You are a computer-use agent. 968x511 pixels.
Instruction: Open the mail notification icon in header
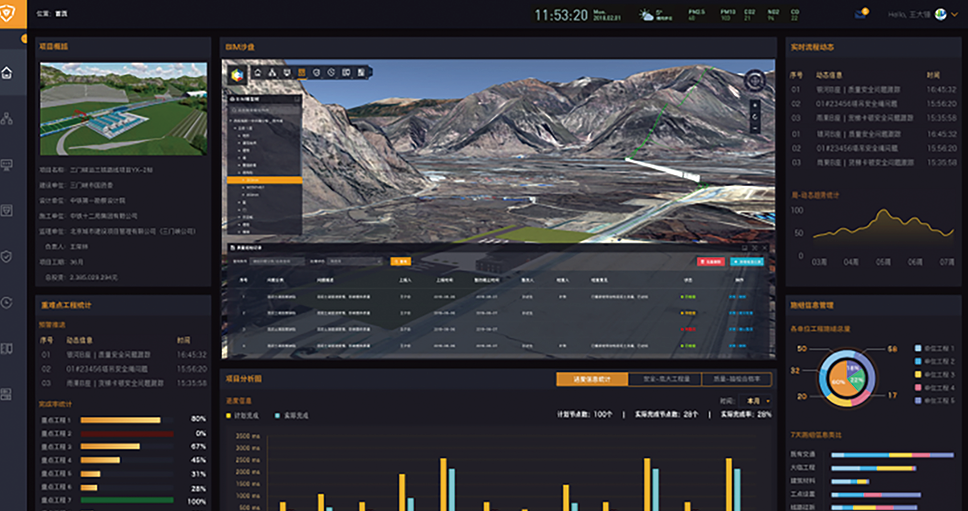(x=860, y=14)
